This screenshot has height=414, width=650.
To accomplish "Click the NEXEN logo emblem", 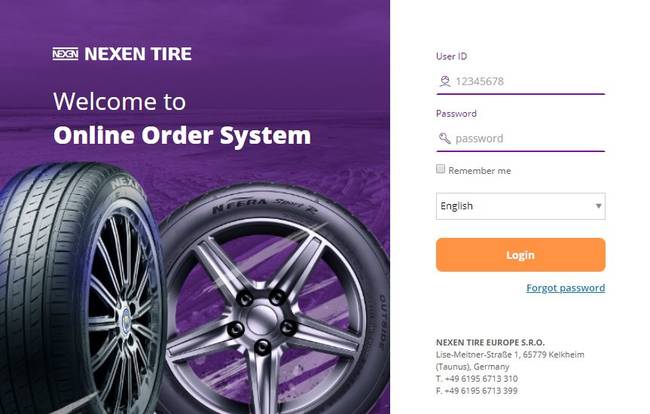I will tap(65, 54).
